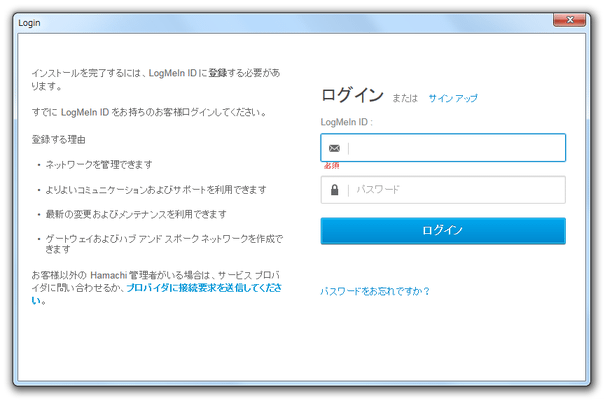Viewport: 605px width, 401px height.
Task: Open the サインアップ link
Action: click(453, 98)
